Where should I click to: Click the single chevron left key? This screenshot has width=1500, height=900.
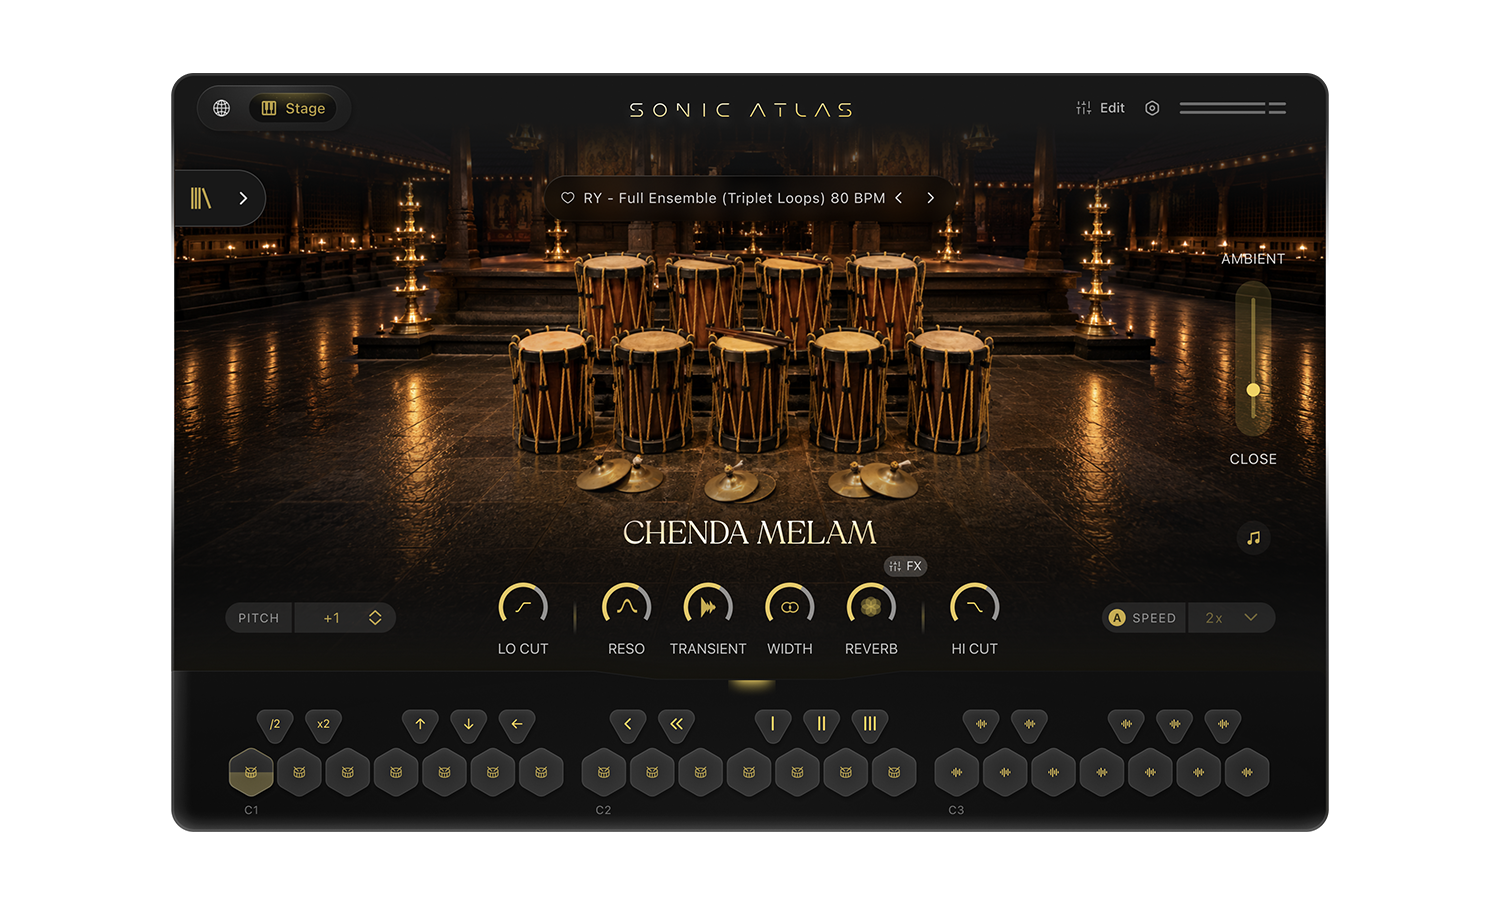[x=628, y=724]
